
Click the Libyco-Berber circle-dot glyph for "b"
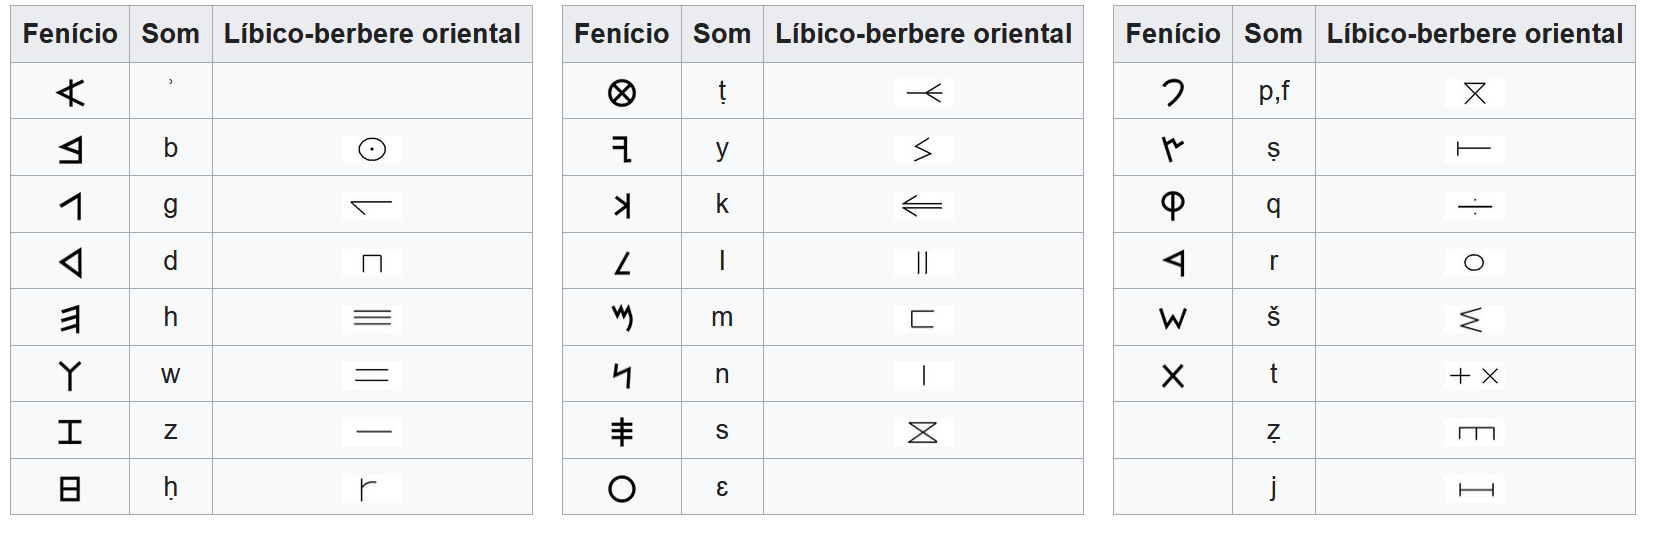[x=372, y=149]
